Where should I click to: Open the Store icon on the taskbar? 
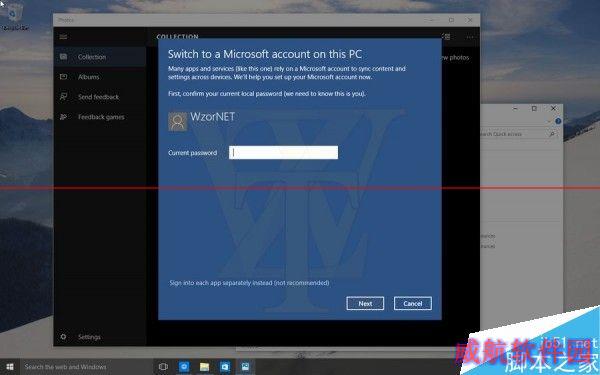click(225, 367)
